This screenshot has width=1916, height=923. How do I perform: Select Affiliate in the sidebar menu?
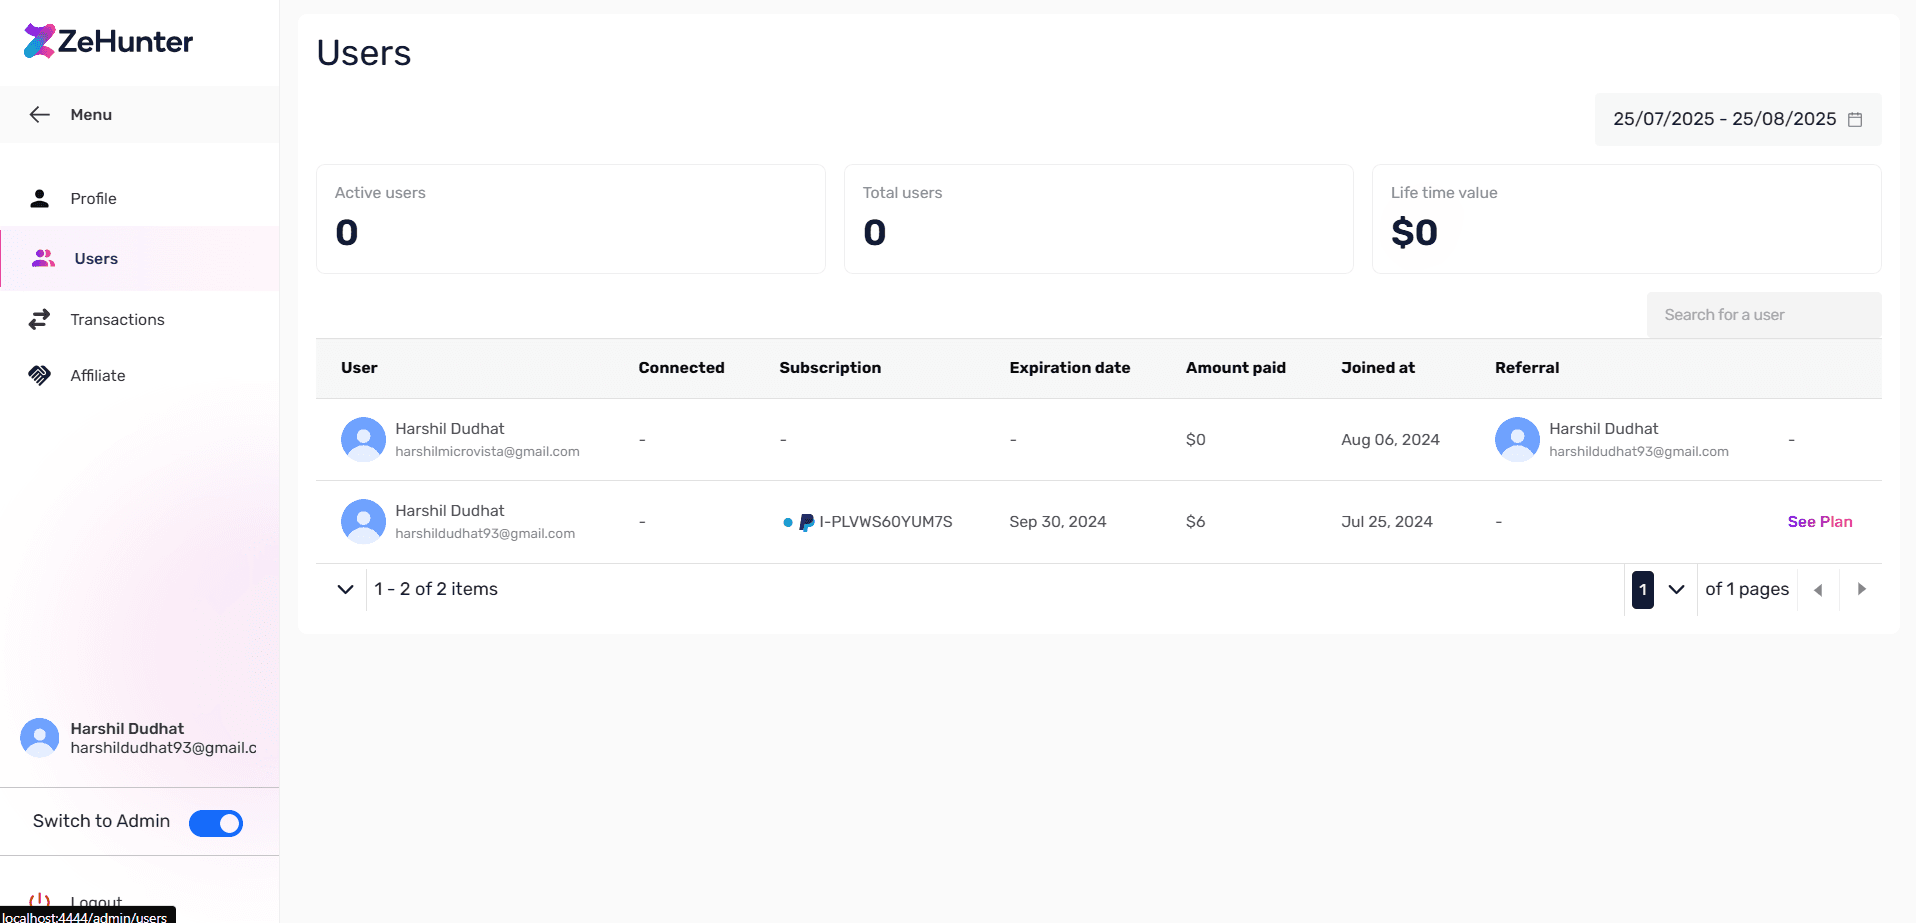pos(97,375)
